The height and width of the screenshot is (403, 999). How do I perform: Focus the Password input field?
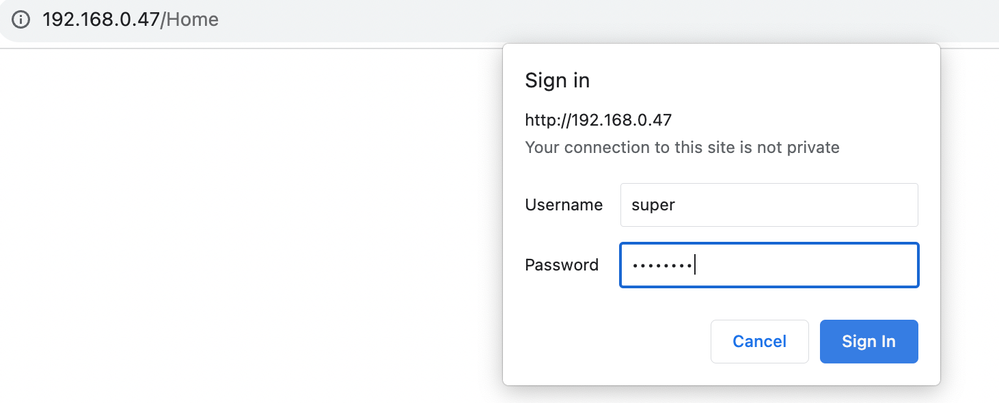pyautogui.click(x=800, y=265)
